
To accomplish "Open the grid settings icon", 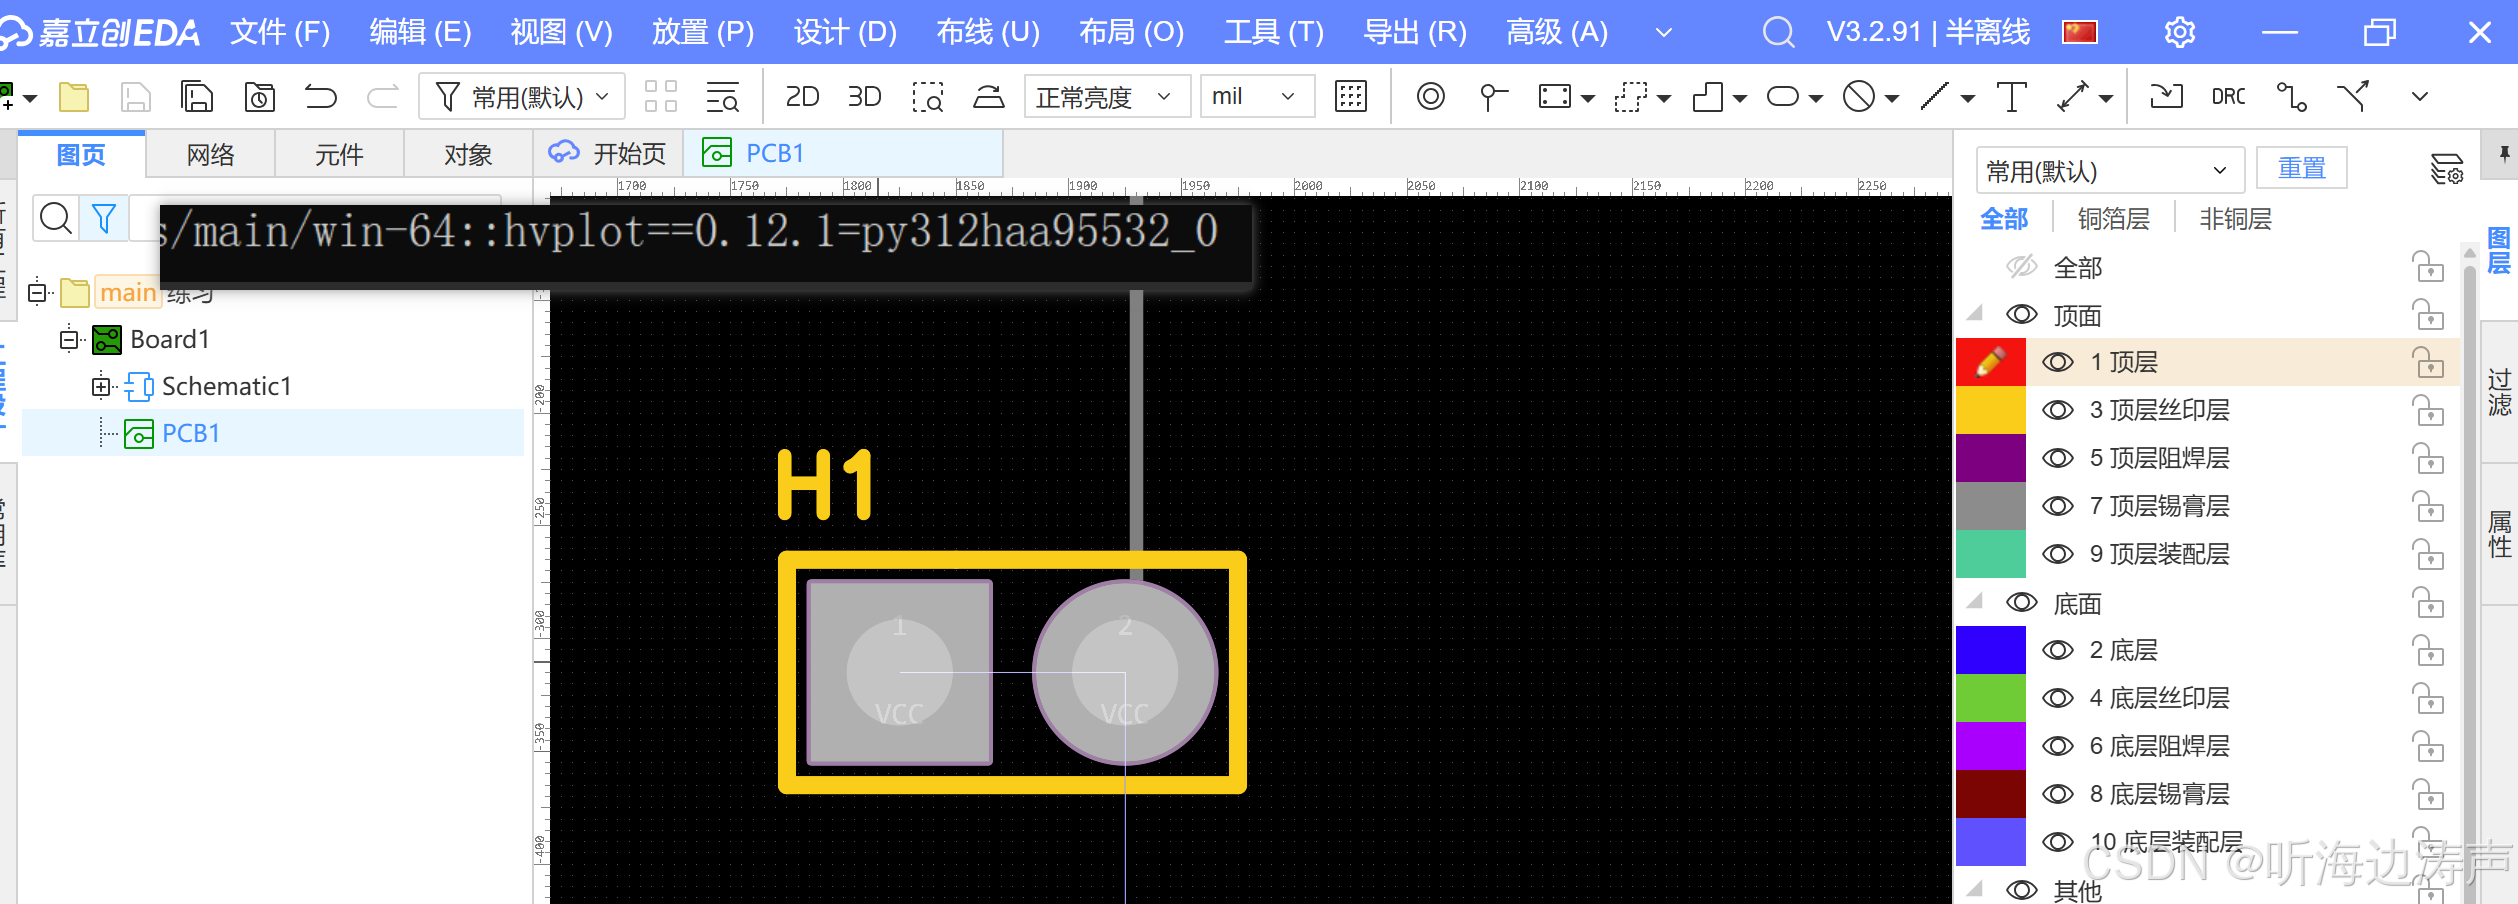I will (1351, 97).
